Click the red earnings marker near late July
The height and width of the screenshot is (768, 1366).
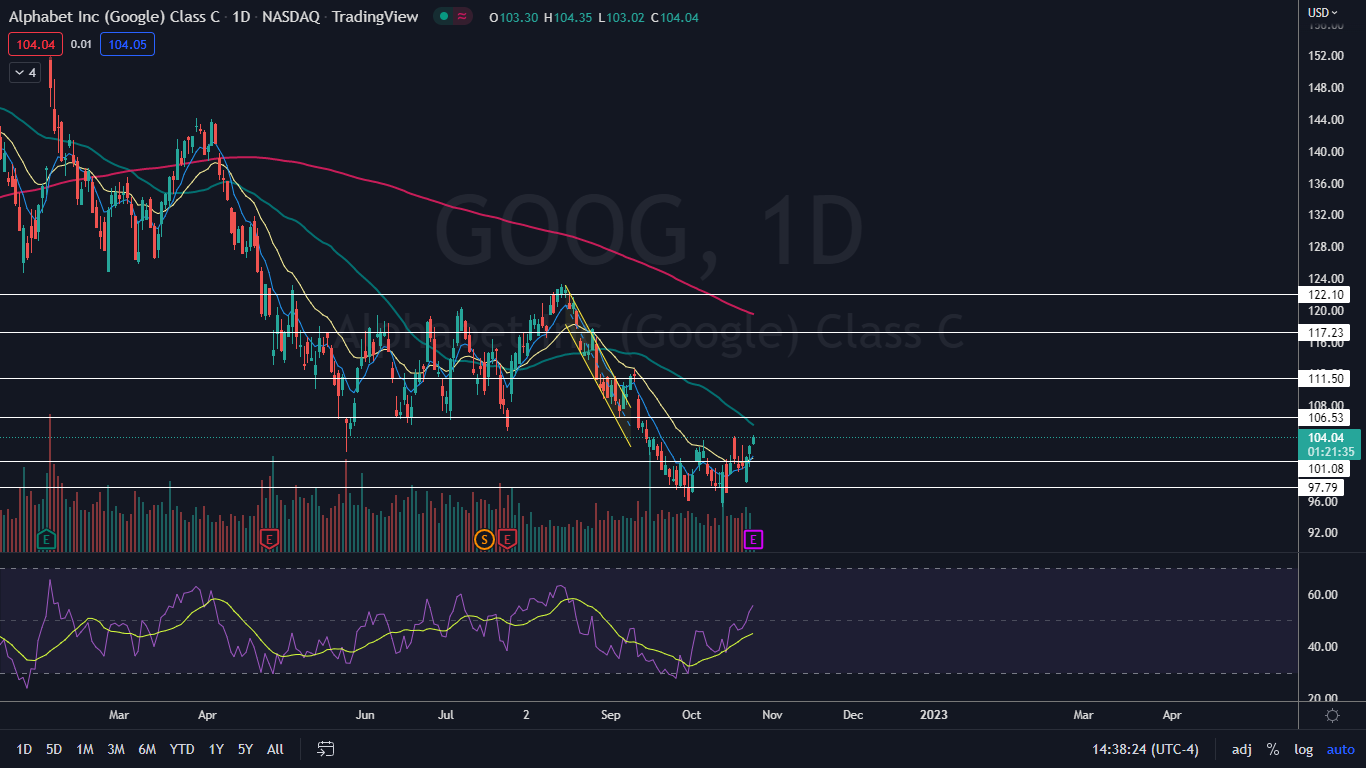(507, 539)
